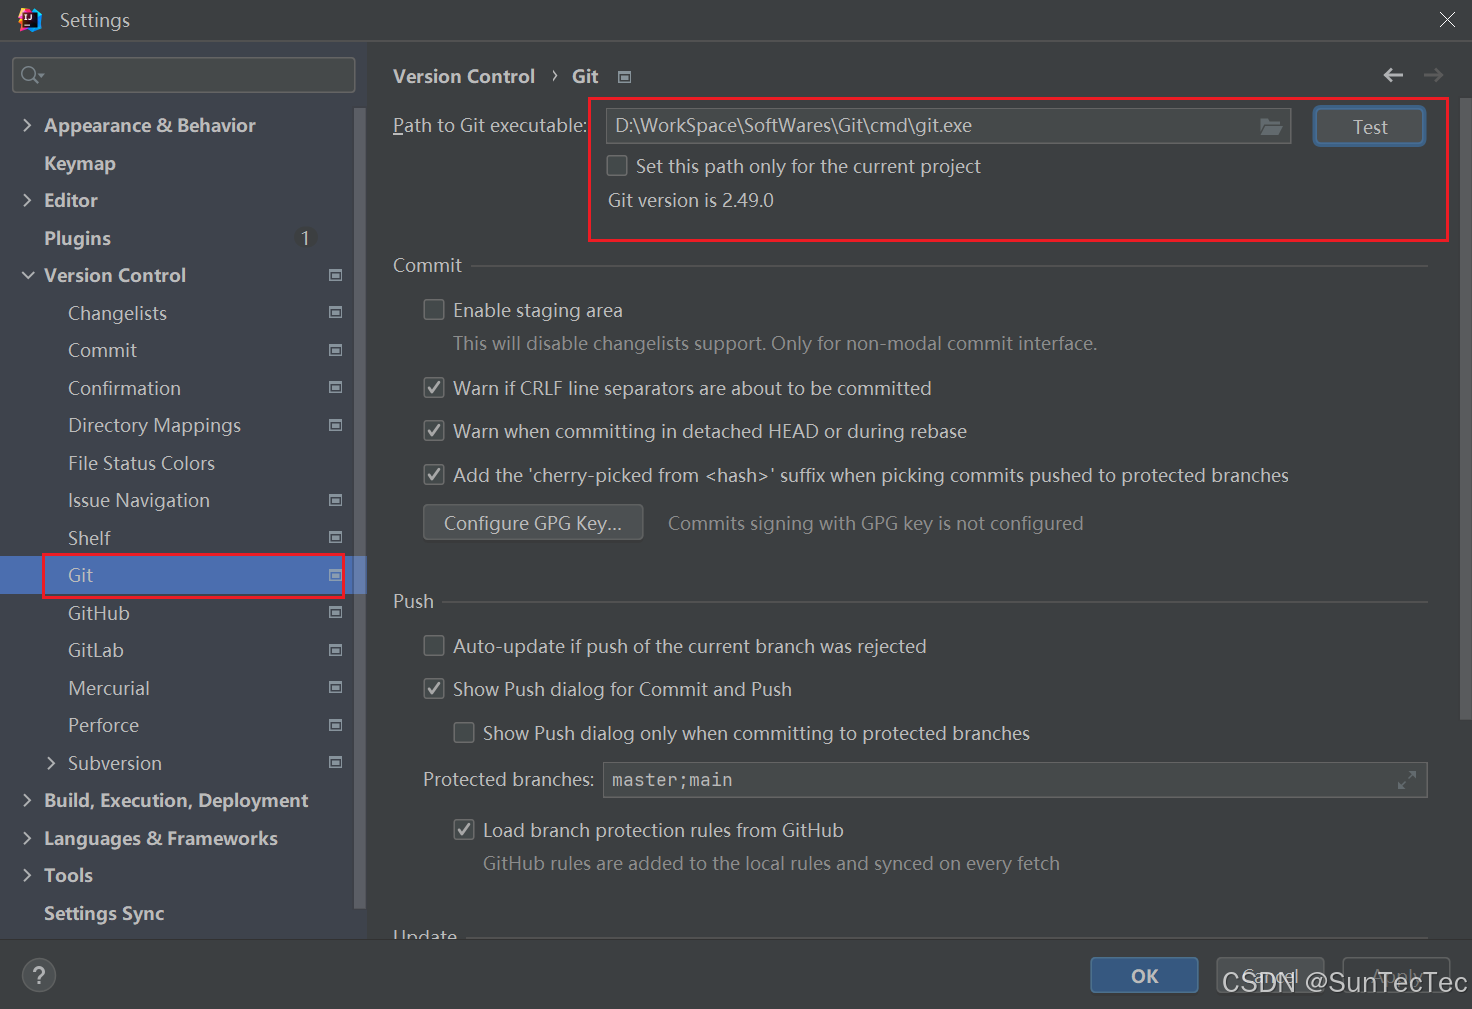Open GitHub settings page
1472x1009 pixels.
point(99,613)
